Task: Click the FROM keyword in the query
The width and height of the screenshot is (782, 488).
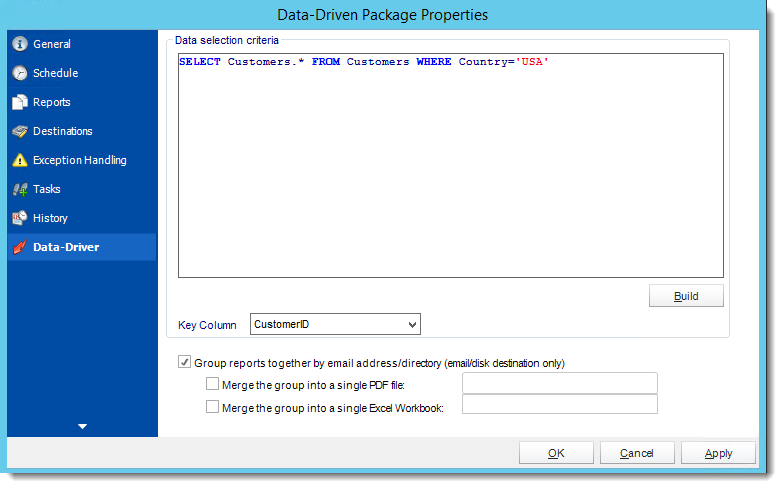Action: point(326,62)
